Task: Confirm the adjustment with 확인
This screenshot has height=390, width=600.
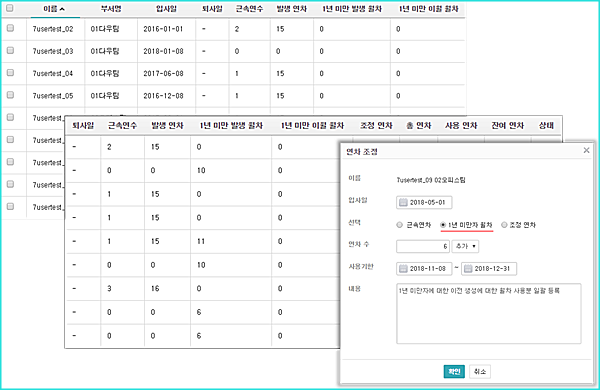Action: click(x=454, y=371)
